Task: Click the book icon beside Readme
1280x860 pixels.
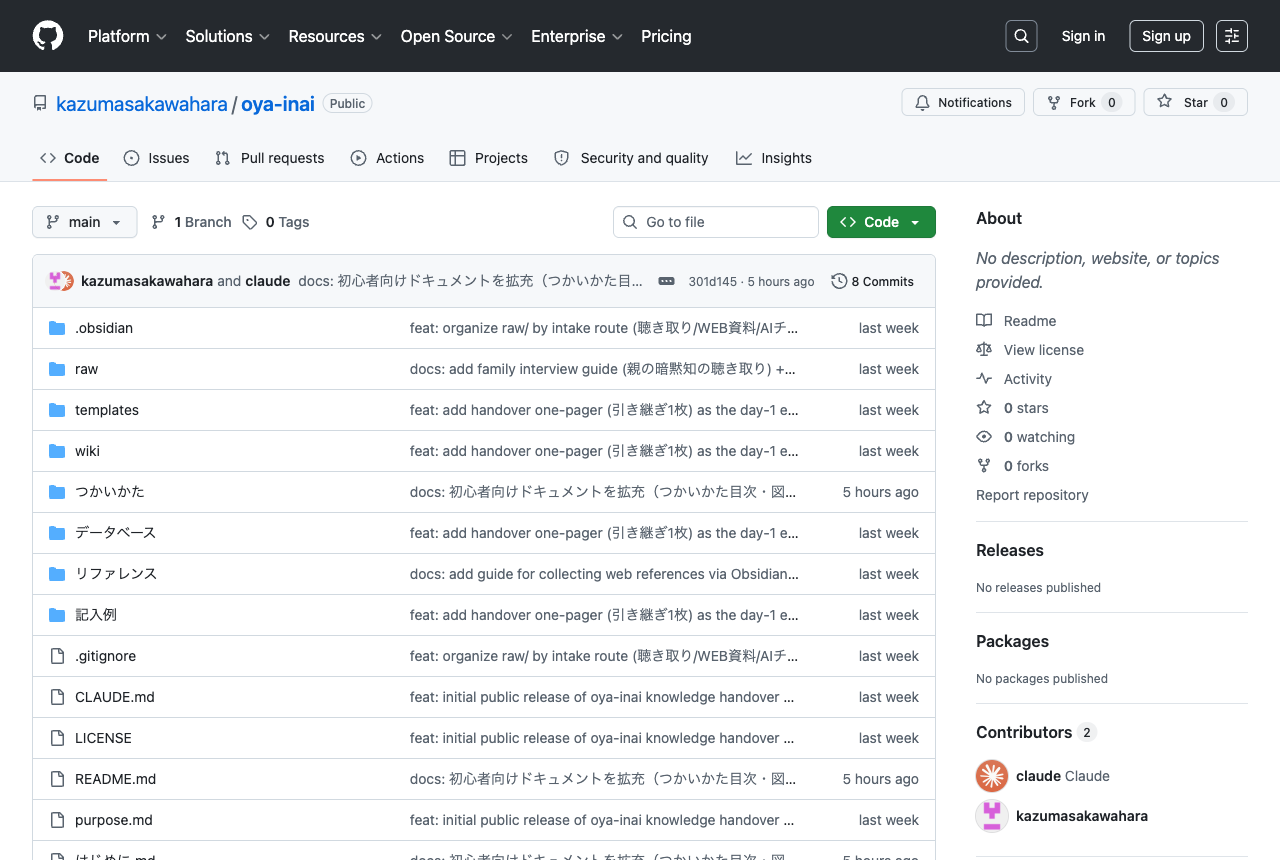Action: tap(984, 321)
